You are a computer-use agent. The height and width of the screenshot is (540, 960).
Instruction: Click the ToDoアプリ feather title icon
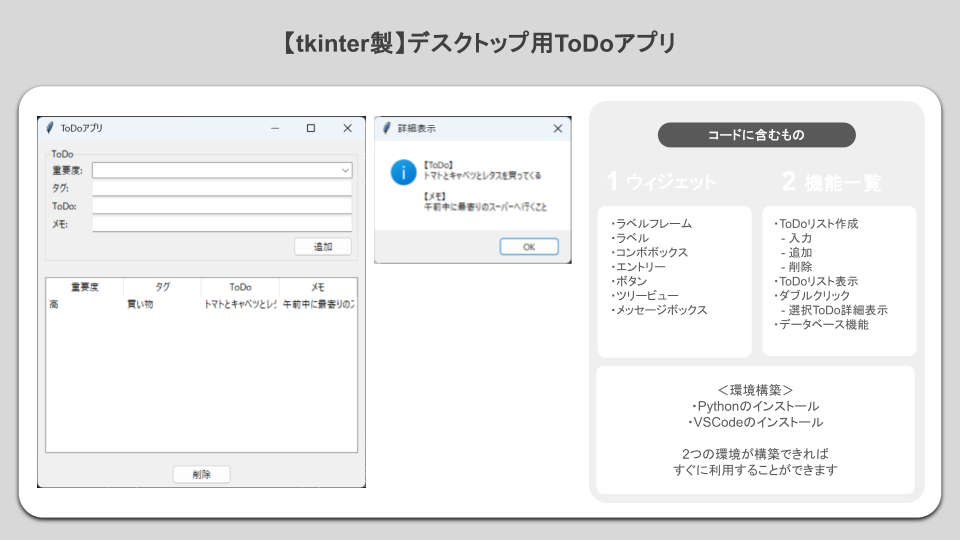[x=50, y=128]
